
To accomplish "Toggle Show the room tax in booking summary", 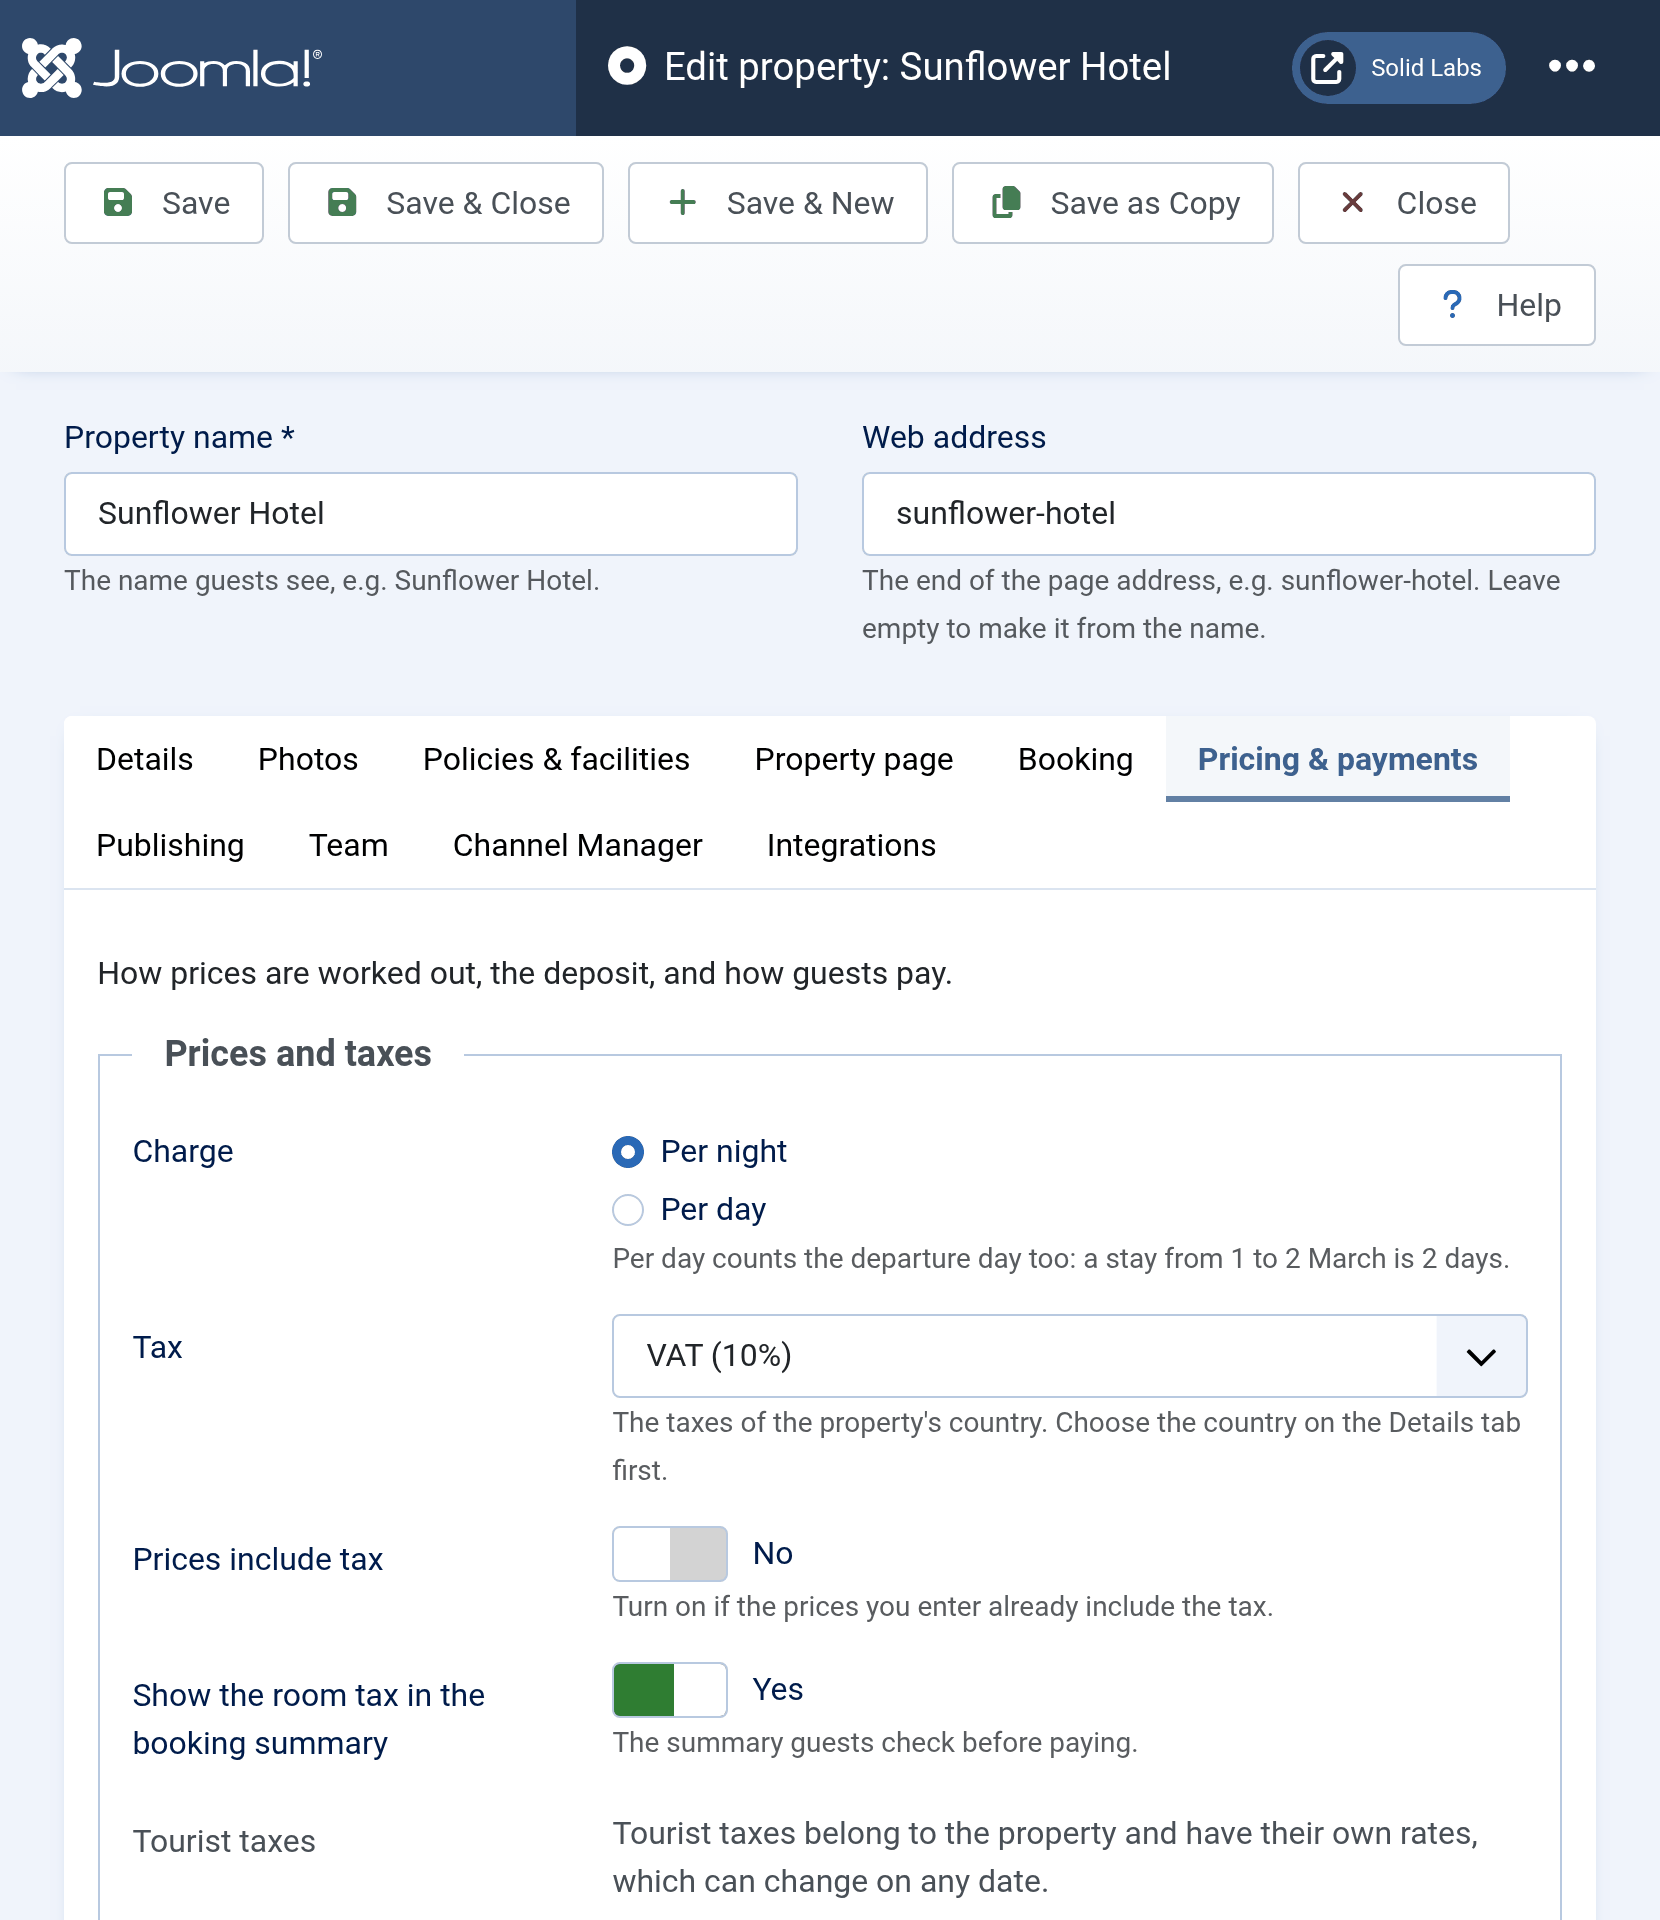I will click(x=670, y=1690).
